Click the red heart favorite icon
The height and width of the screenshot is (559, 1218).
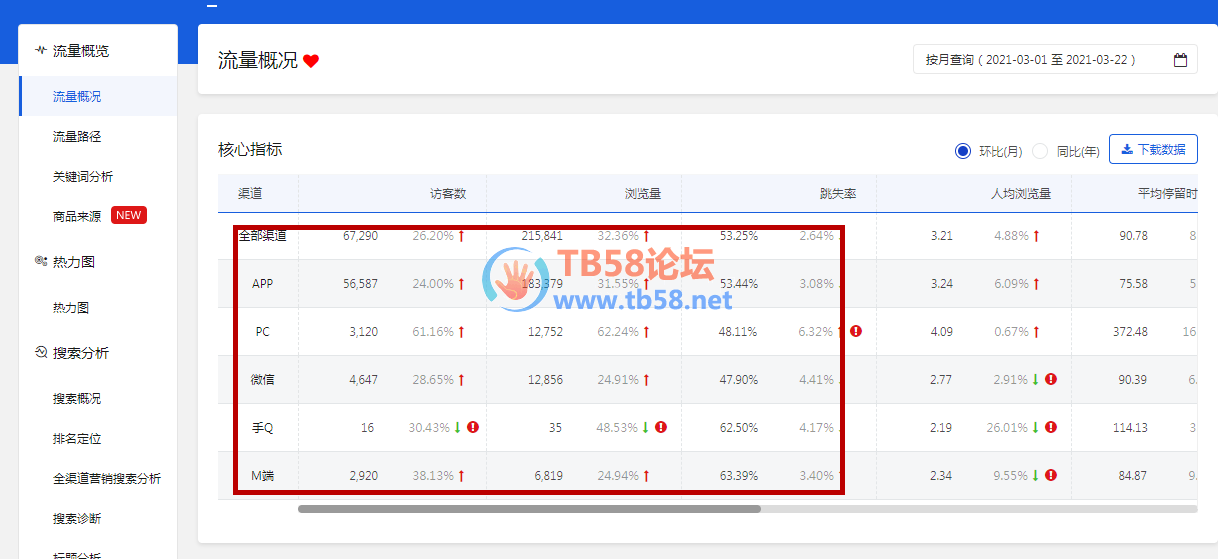pyautogui.click(x=311, y=61)
